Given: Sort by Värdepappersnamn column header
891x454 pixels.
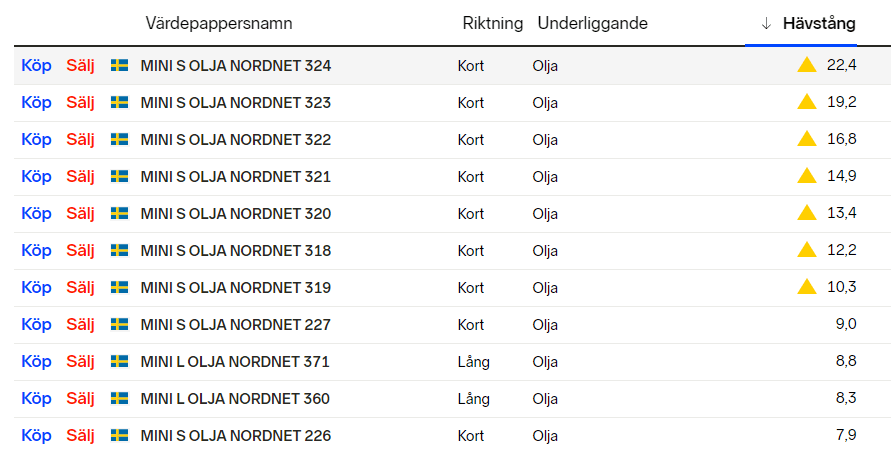Looking at the screenshot, I should 219,23.
